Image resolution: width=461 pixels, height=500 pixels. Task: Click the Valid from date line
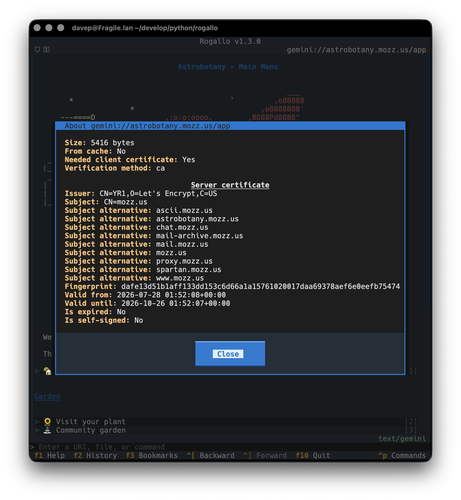(145, 295)
